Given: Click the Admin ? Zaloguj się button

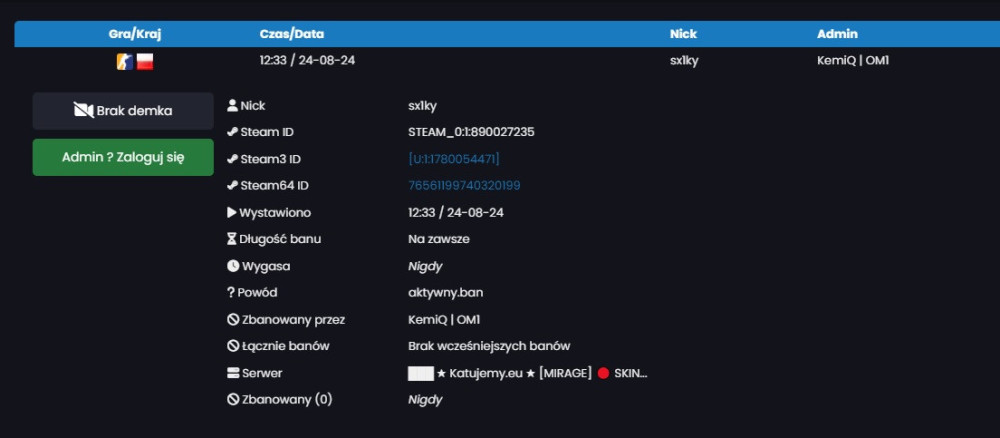Looking at the screenshot, I should coord(123,157).
